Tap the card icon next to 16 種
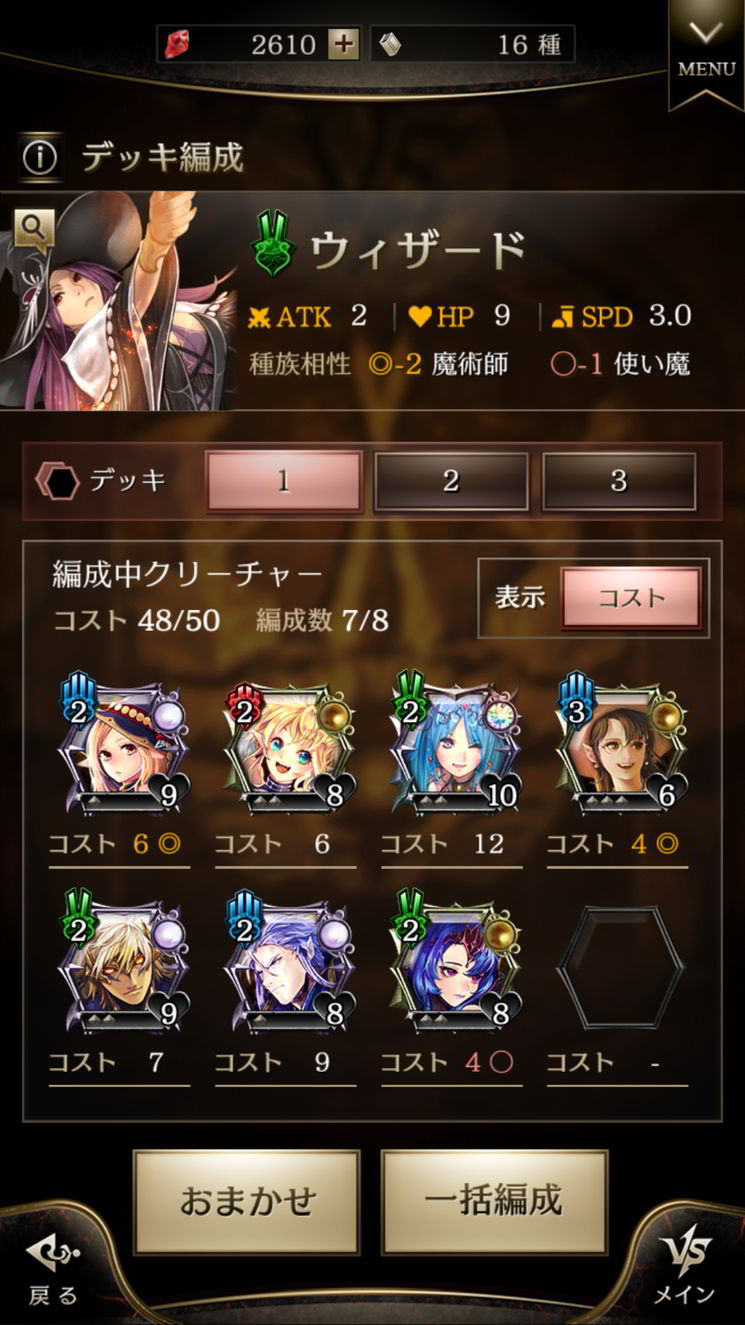This screenshot has width=745, height=1325. (x=392, y=44)
